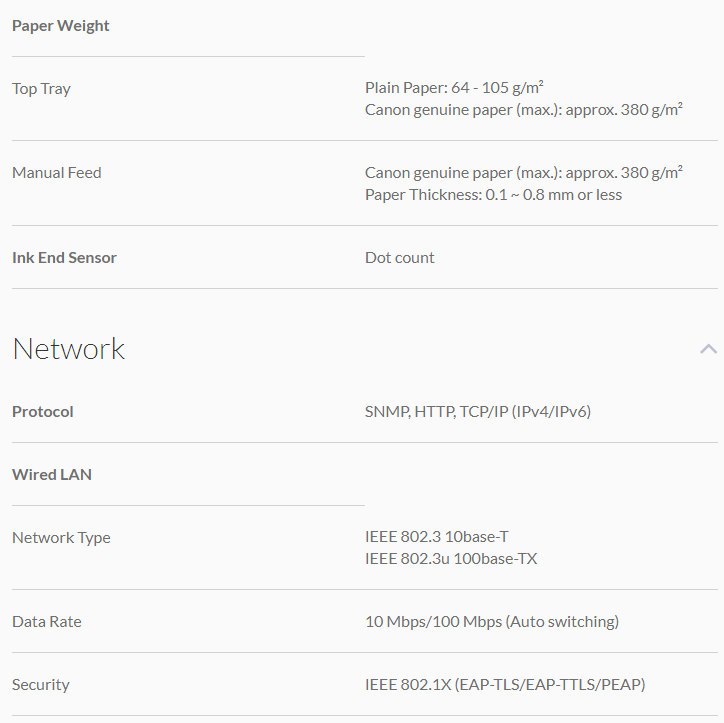724x723 pixels.
Task: Select the IEEE 802.1X EAP-TLS security value
Action: pyautogui.click(x=505, y=685)
